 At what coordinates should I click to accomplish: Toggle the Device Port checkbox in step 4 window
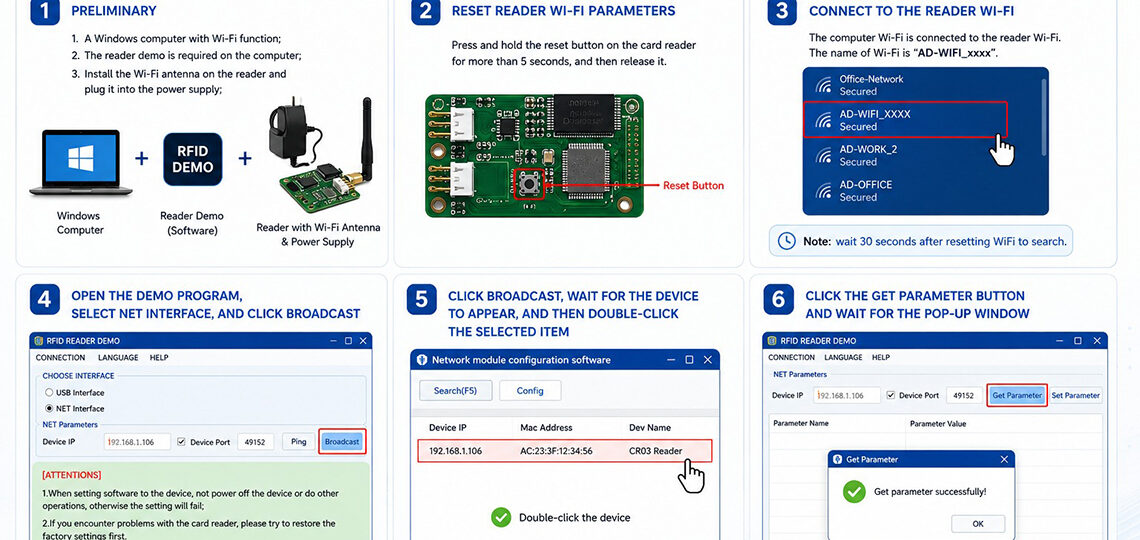182,441
